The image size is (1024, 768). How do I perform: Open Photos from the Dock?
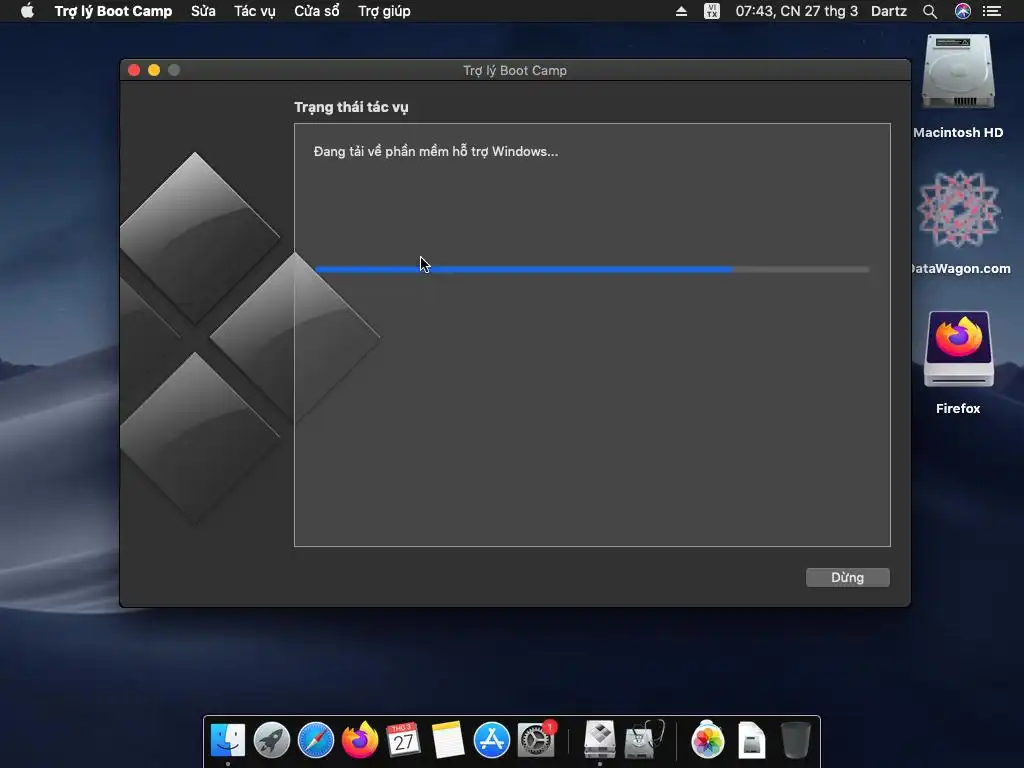click(707, 740)
